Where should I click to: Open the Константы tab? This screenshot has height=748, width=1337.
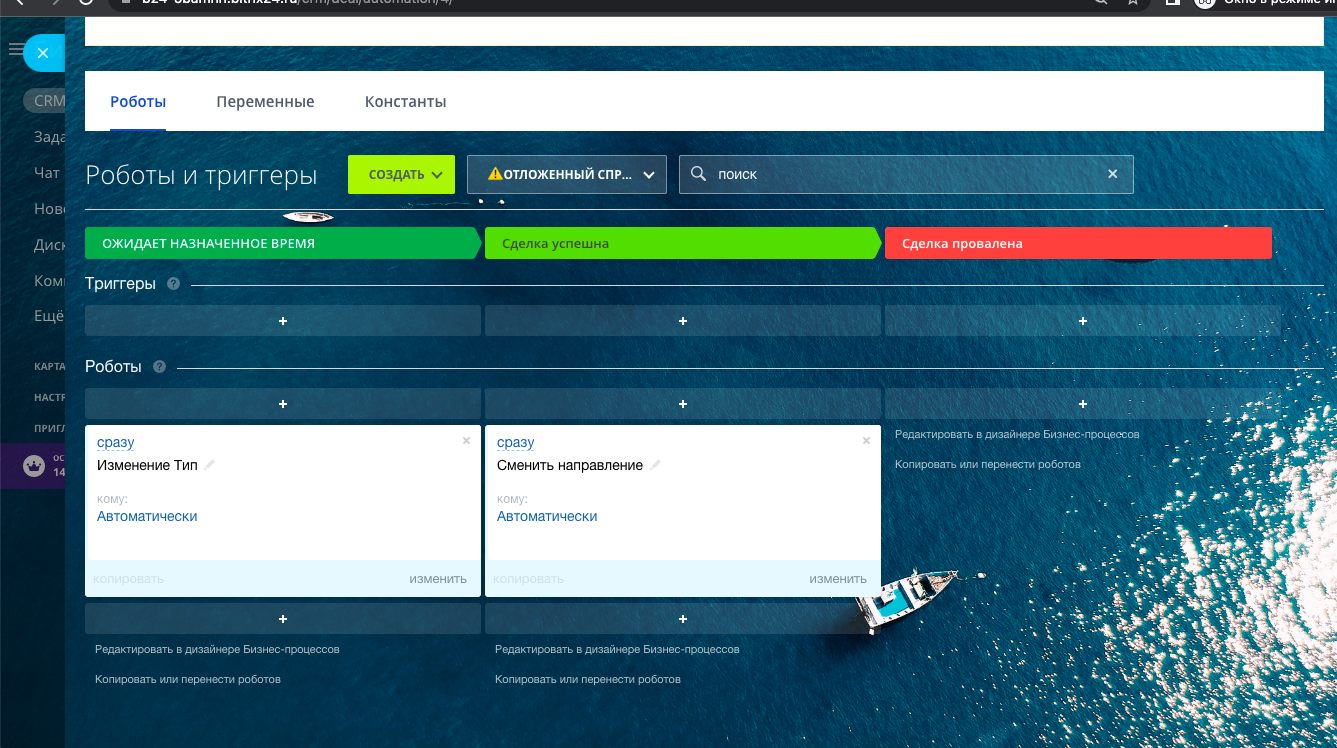pyautogui.click(x=405, y=102)
